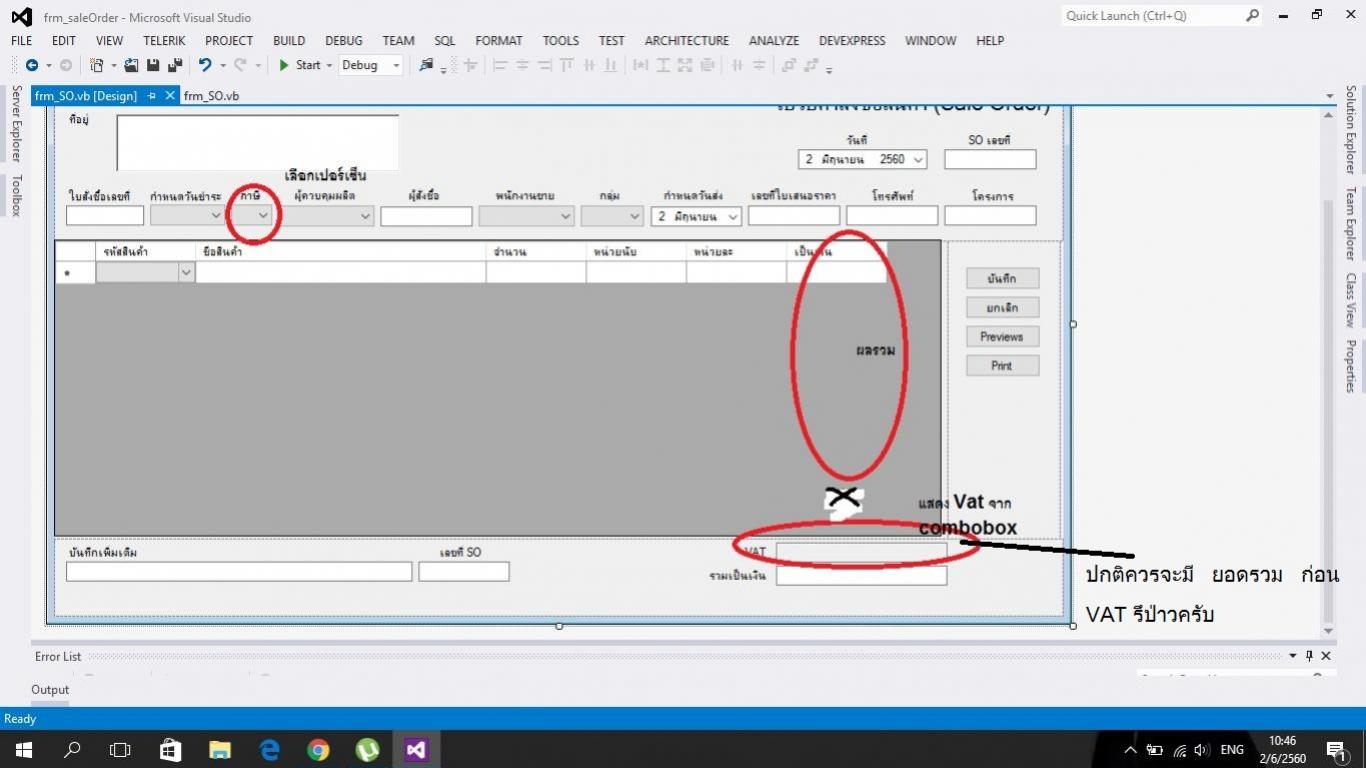
Task: Open the กำหนดวันส่ง date picker dropdown
Action: pos(733,216)
